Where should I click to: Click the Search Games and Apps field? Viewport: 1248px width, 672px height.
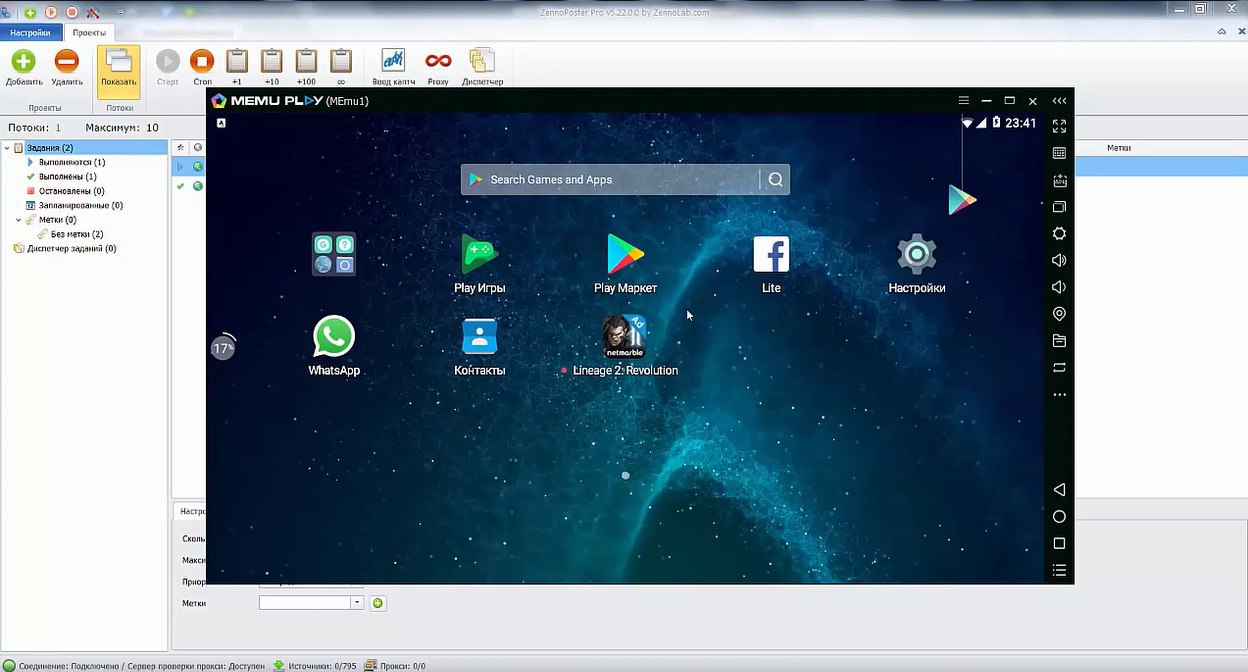tap(610, 180)
